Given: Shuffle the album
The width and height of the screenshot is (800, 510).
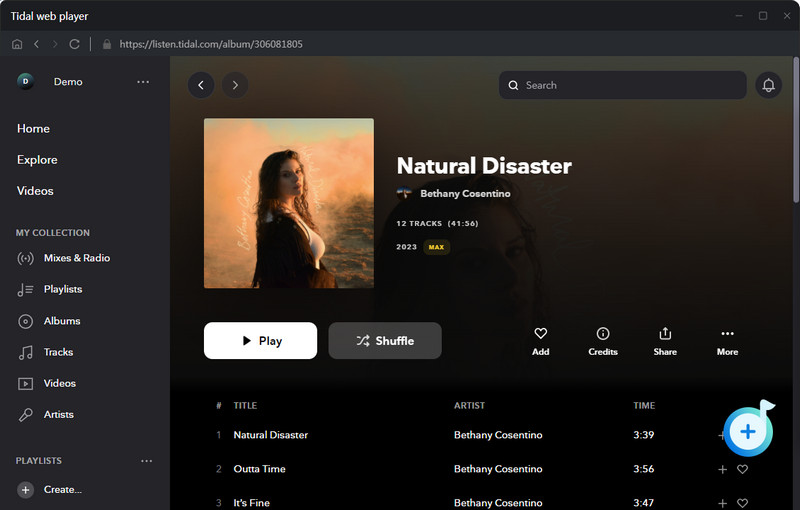Looking at the screenshot, I should (x=385, y=341).
